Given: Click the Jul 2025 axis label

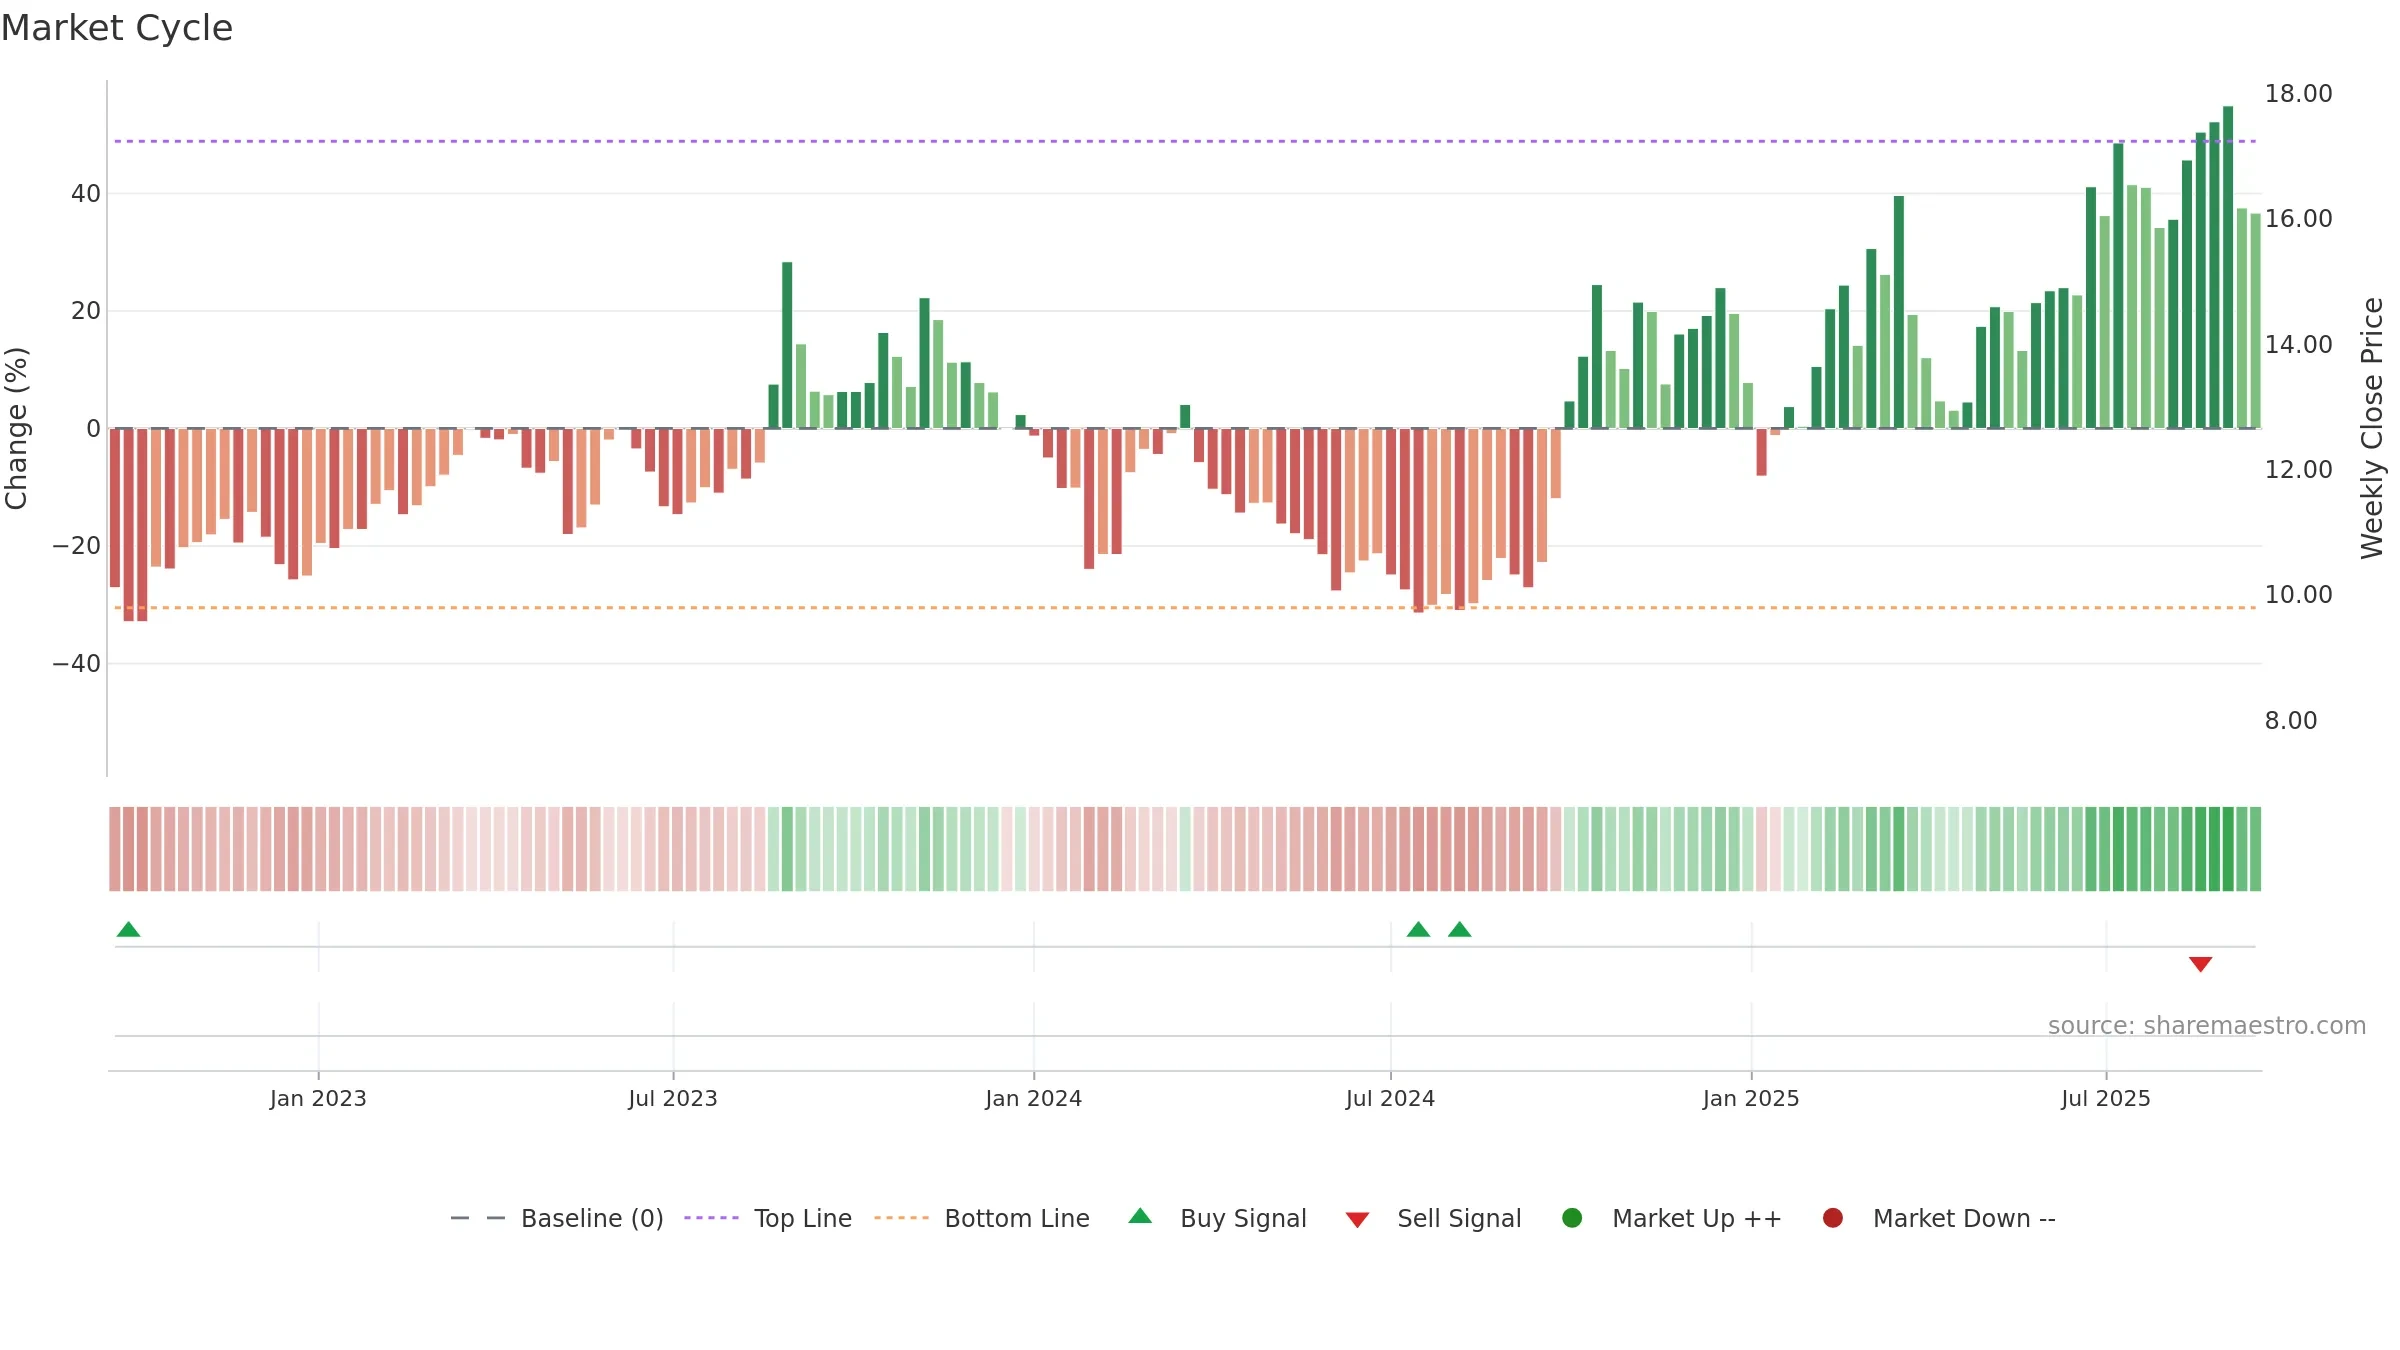Looking at the screenshot, I should (x=2106, y=1099).
